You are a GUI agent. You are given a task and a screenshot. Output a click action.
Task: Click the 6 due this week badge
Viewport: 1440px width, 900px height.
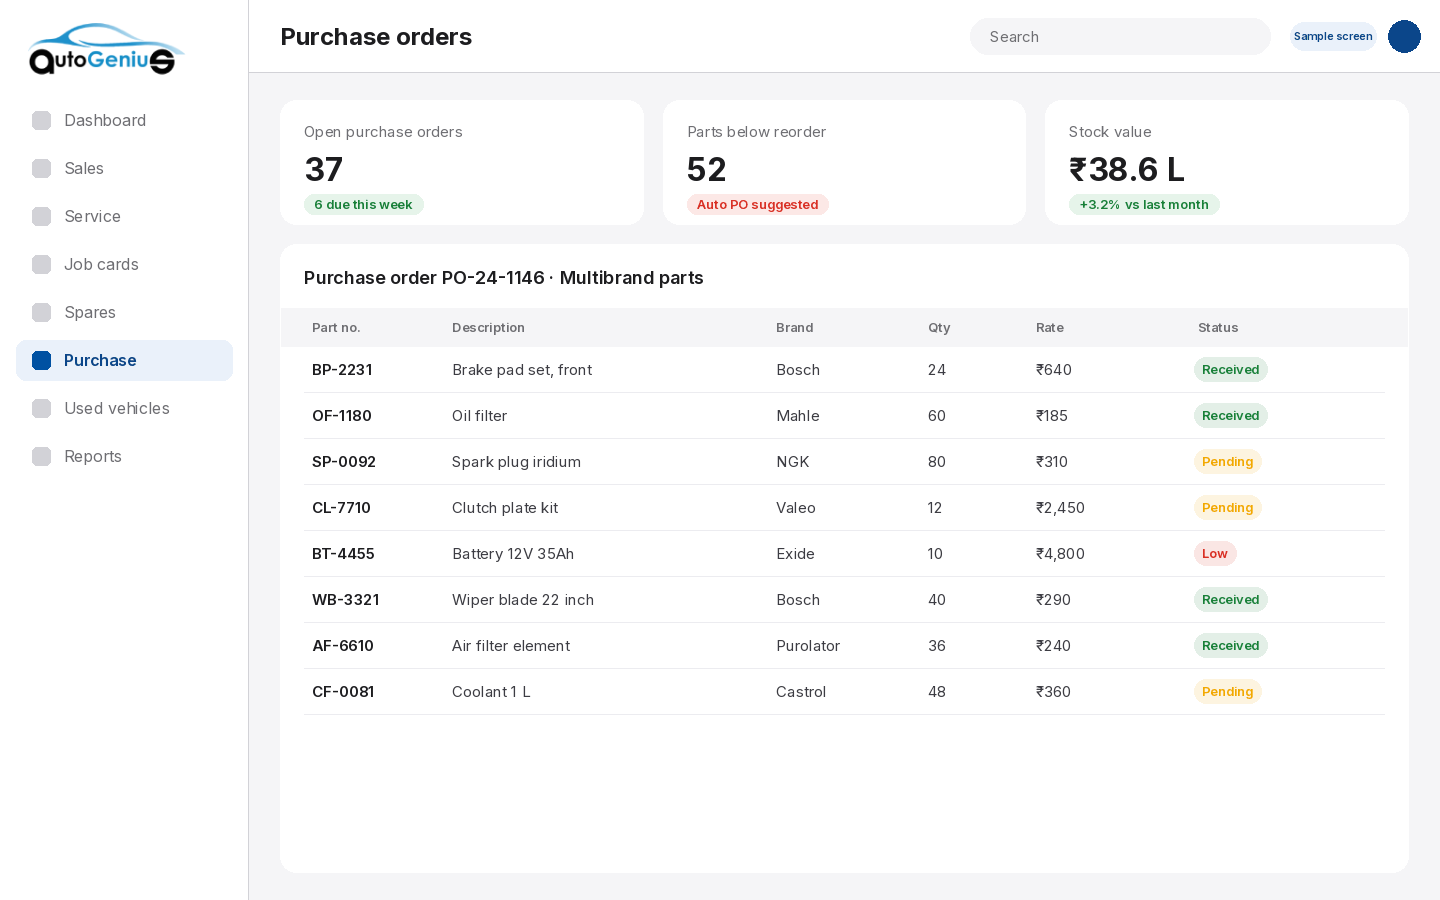click(364, 205)
